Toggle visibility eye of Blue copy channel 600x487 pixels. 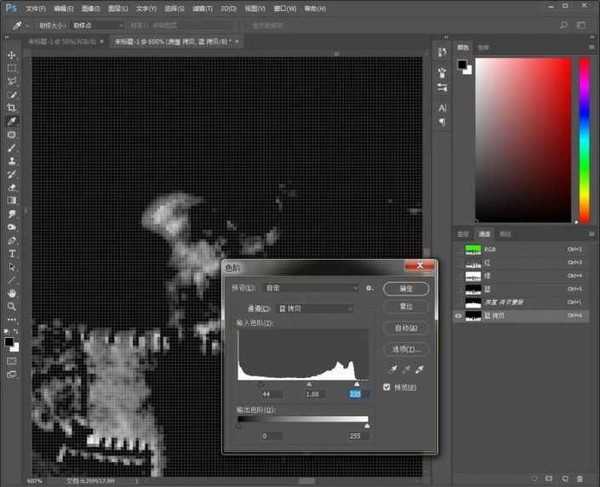click(459, 314)
